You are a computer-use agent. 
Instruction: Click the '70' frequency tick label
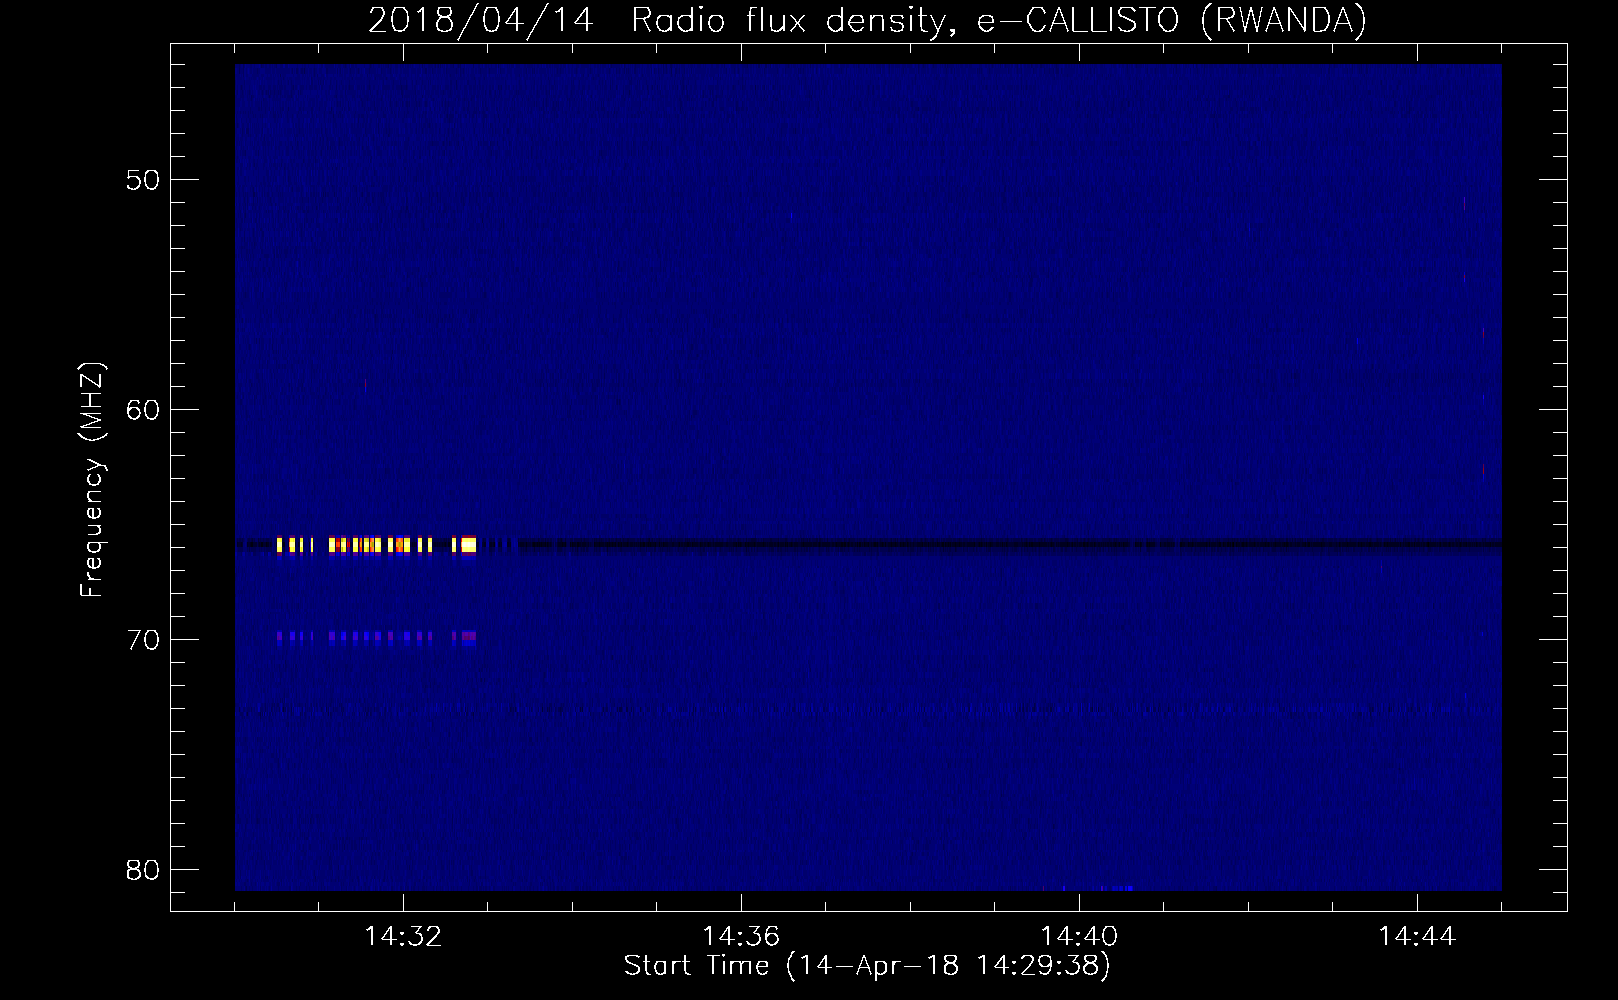(143, 640)
